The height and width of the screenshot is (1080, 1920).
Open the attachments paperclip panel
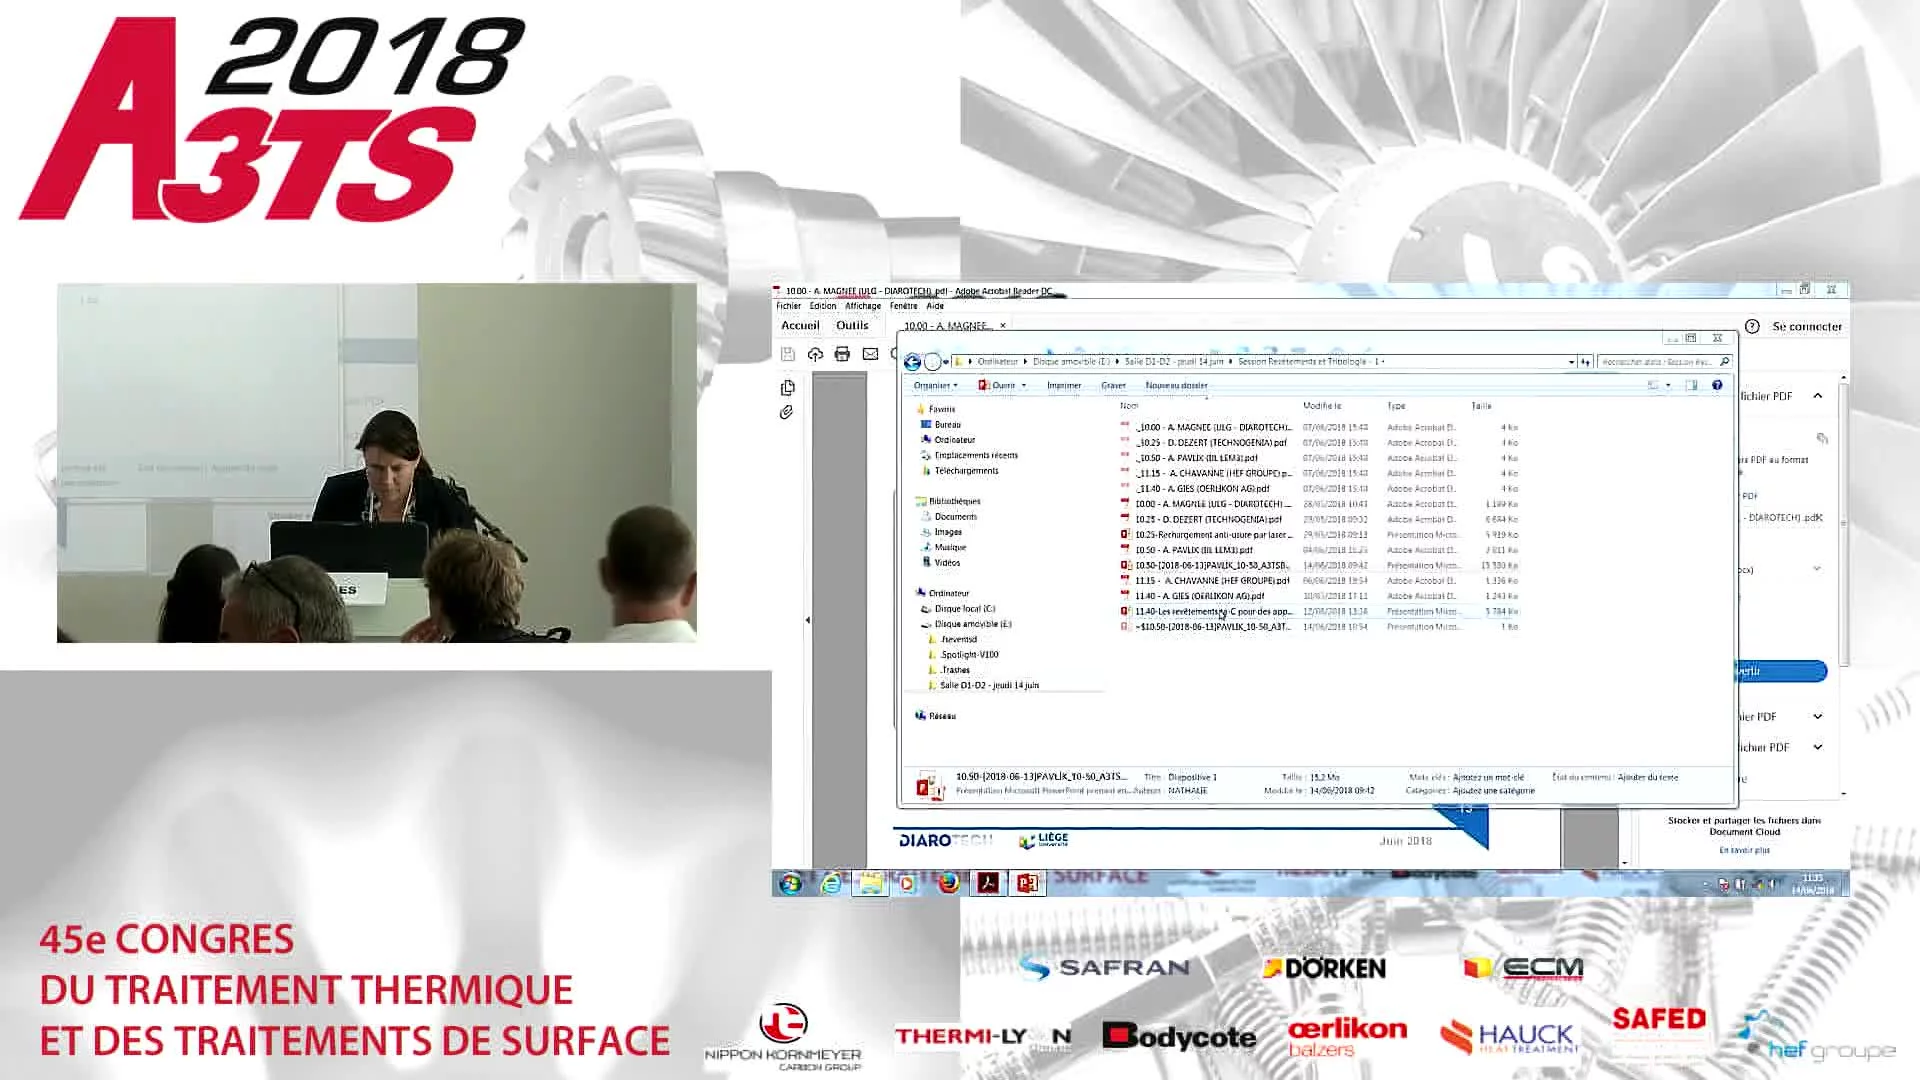787,412
